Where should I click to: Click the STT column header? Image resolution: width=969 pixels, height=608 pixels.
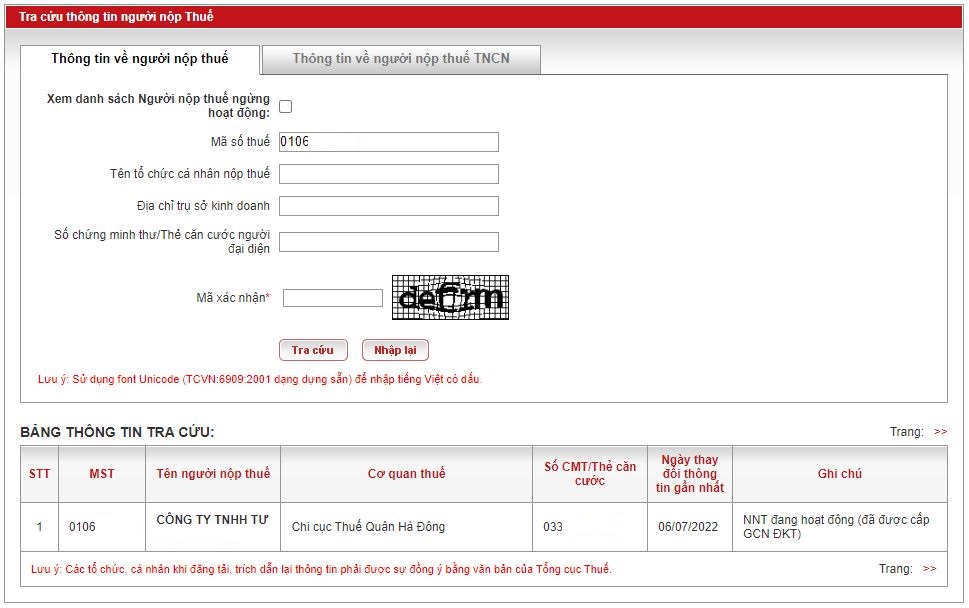point(39,474)
